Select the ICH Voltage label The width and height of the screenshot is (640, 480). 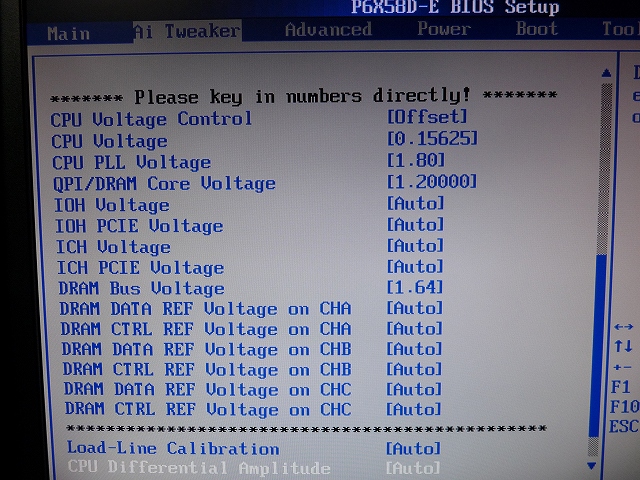pyautogui.click(x=113, y=247)
